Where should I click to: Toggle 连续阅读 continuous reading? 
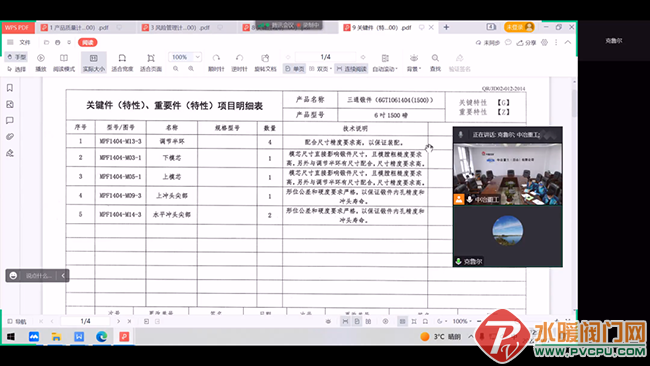[x=352, y=69]
